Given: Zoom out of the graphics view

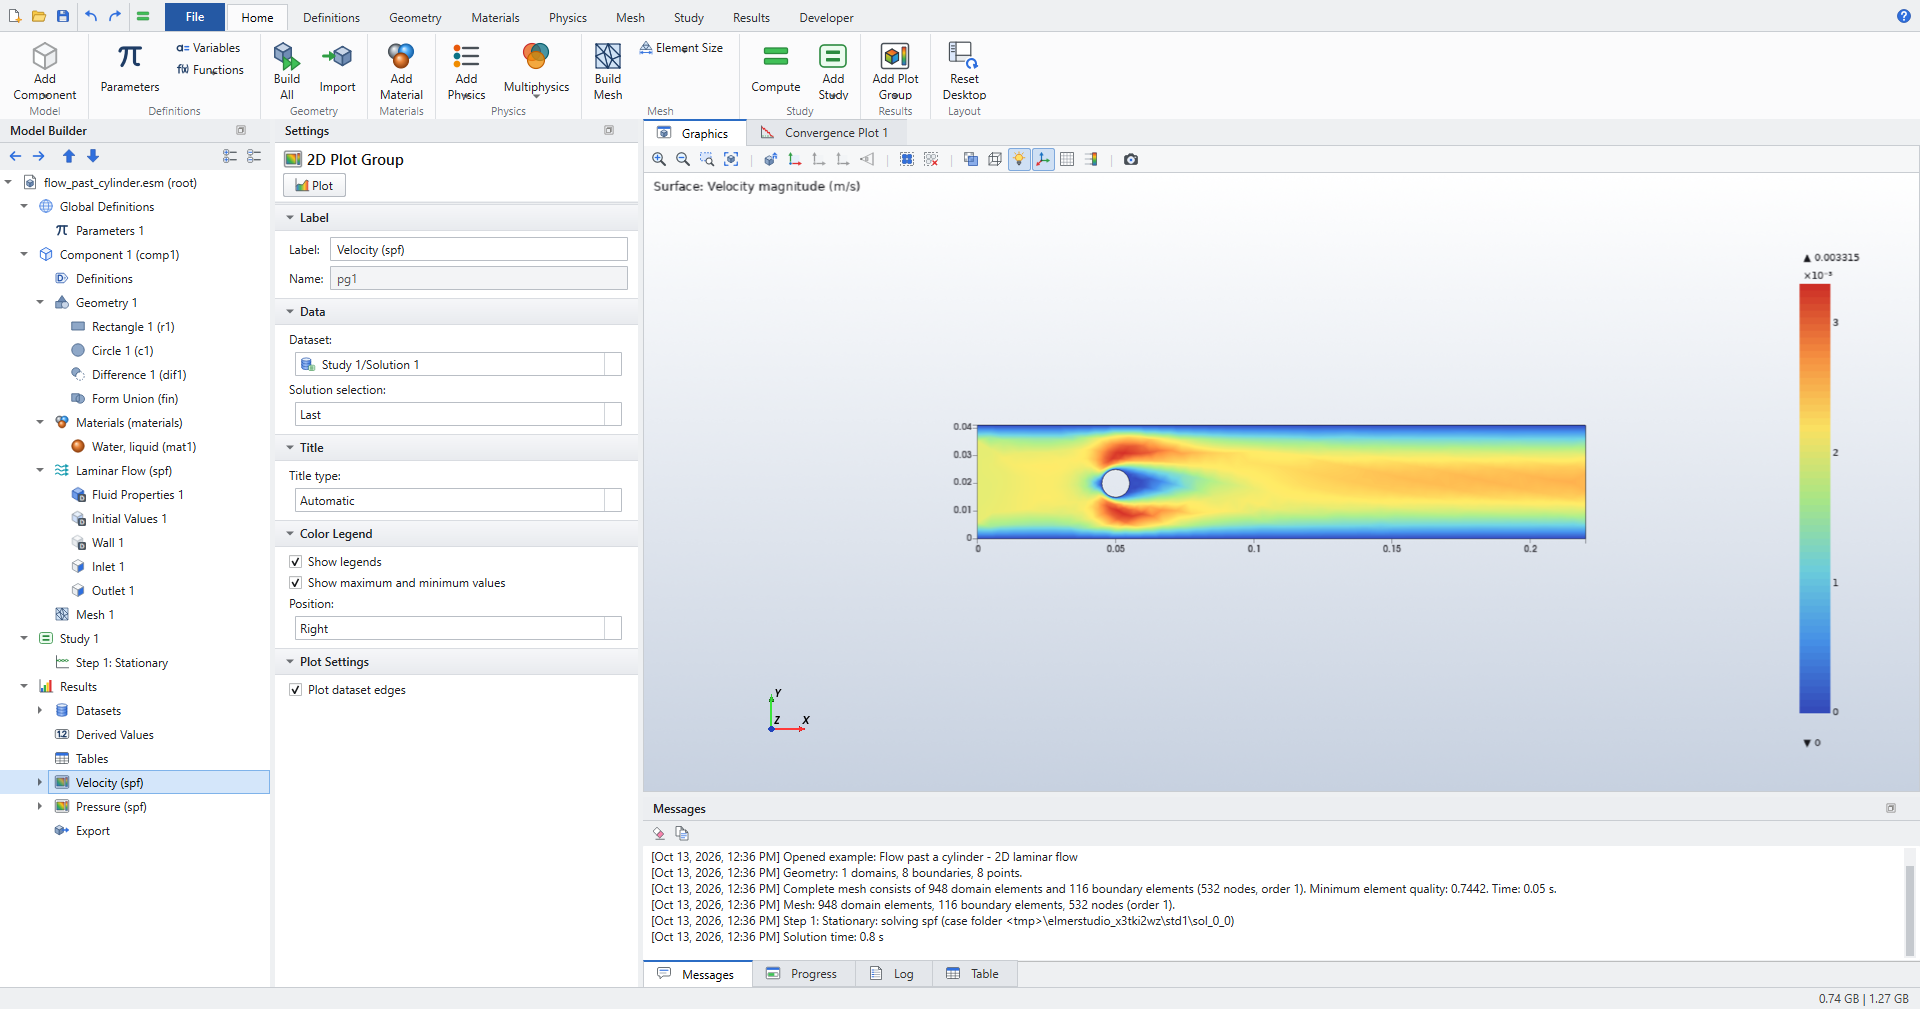Looking at the screenshot, I should tap(683, 159).
